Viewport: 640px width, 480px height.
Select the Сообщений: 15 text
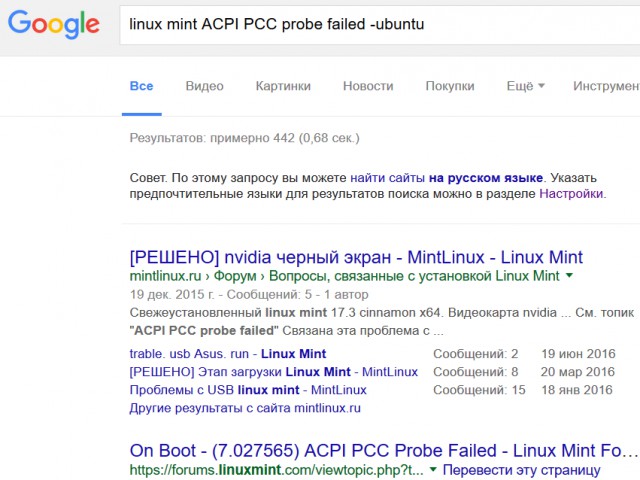pyautogui.click(x=479, y=390)
